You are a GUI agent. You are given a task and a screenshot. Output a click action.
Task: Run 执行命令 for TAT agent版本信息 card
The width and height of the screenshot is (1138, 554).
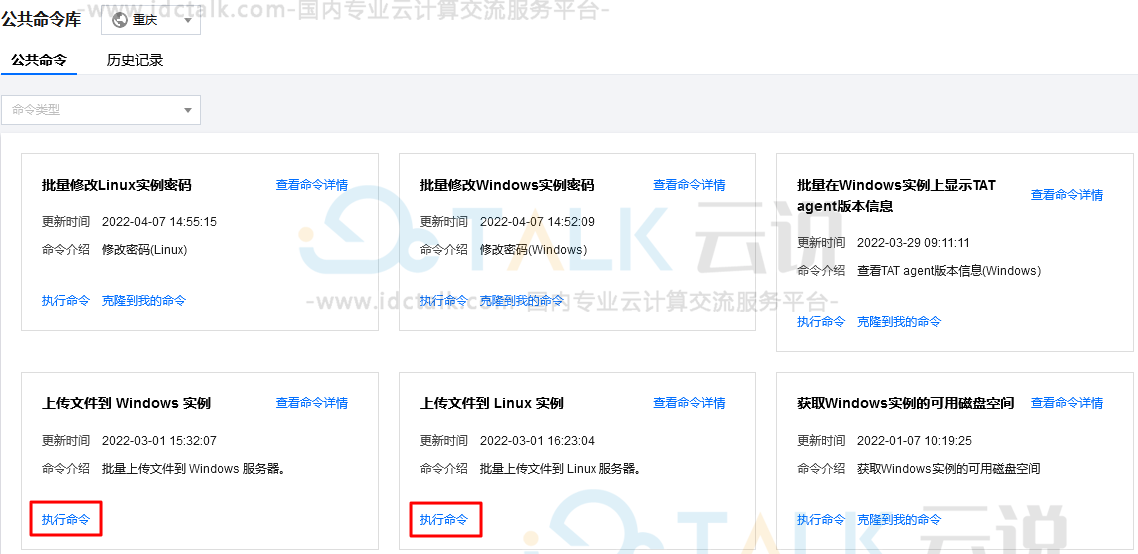tap(821, 322)
